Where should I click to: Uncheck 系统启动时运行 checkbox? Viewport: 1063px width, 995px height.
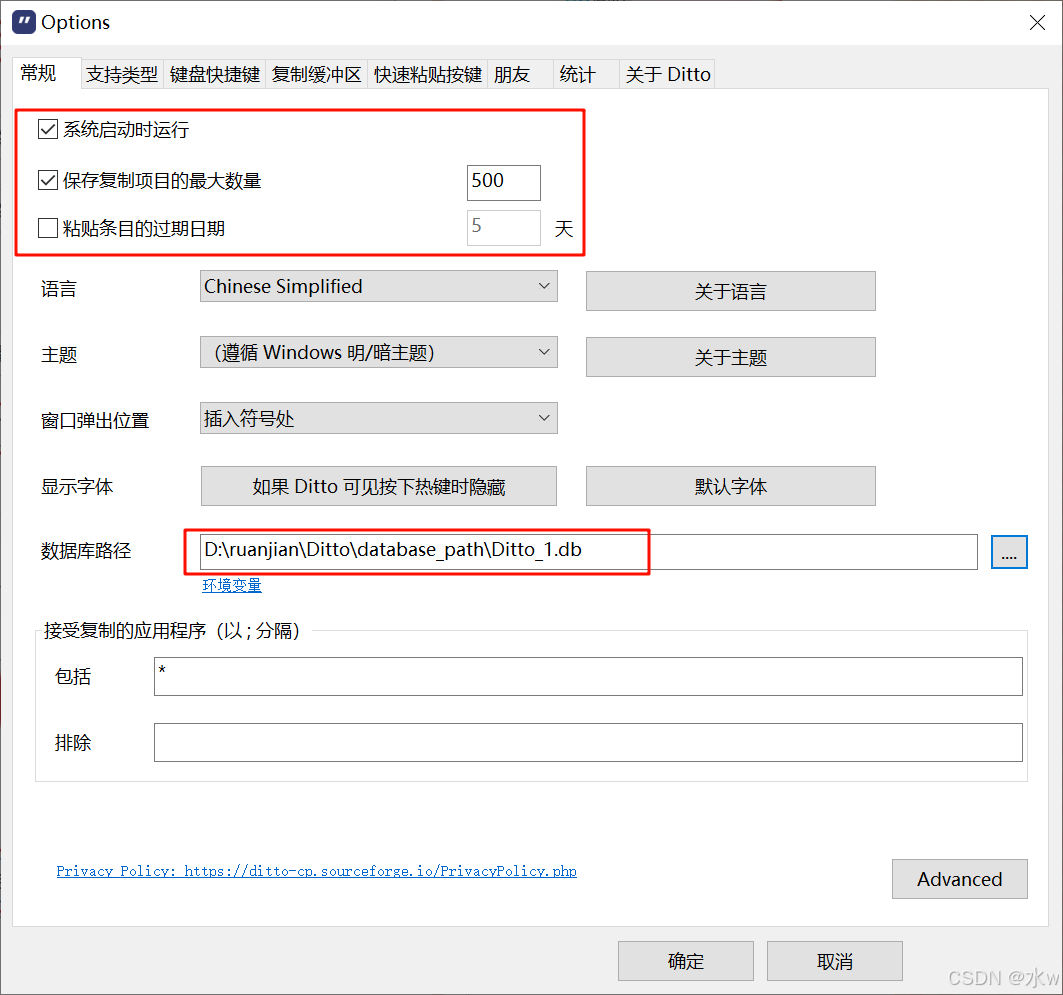click(x=47, y=129)
